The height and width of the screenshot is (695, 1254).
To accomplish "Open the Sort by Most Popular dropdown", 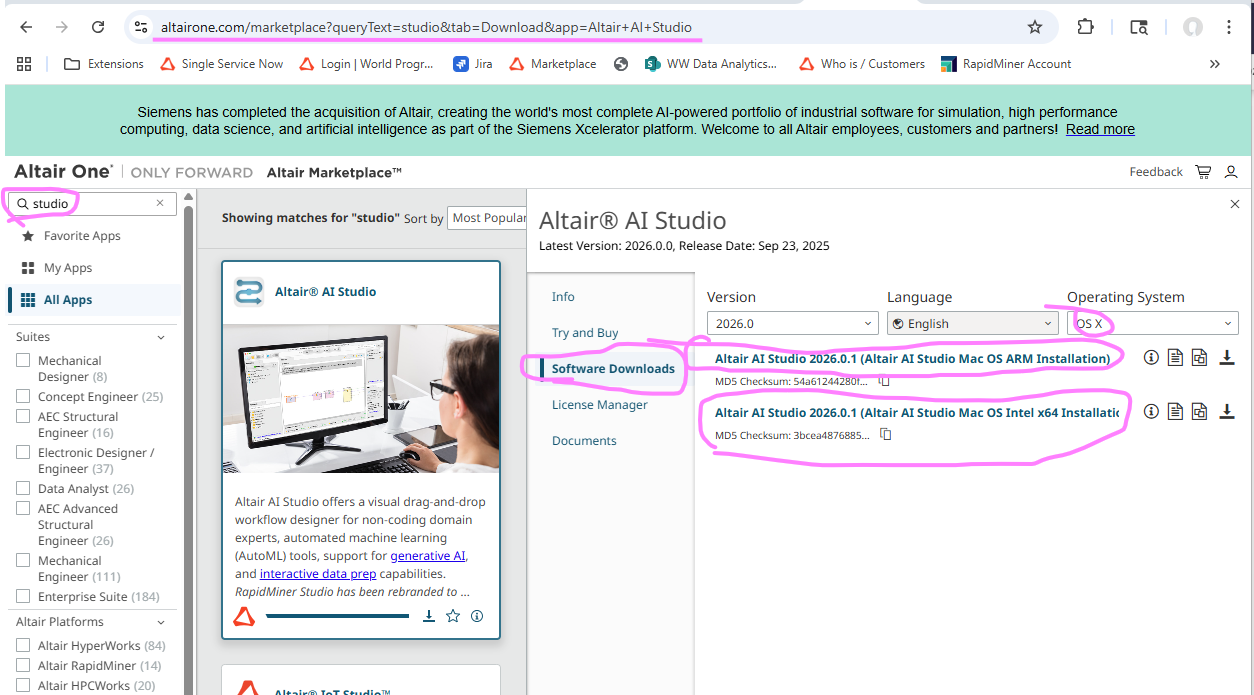I will coord(488,218).
